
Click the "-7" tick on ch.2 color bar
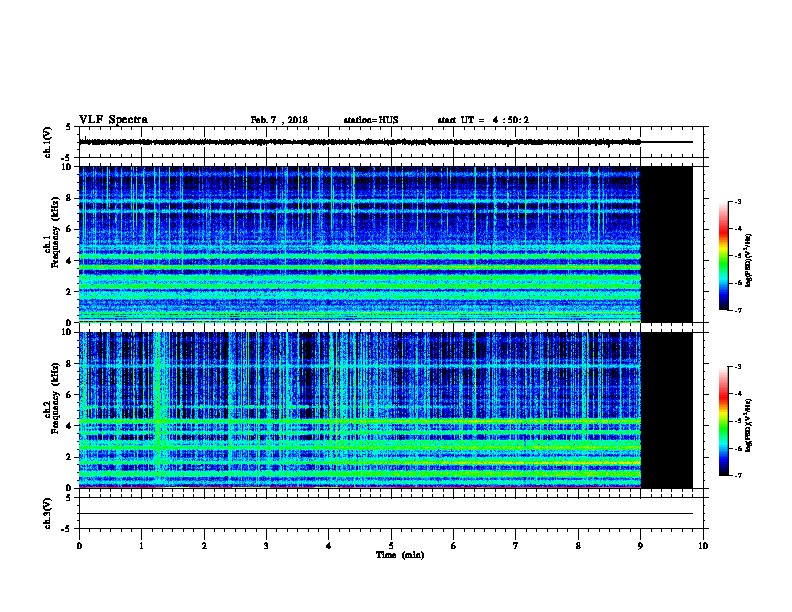pos(738,476)
